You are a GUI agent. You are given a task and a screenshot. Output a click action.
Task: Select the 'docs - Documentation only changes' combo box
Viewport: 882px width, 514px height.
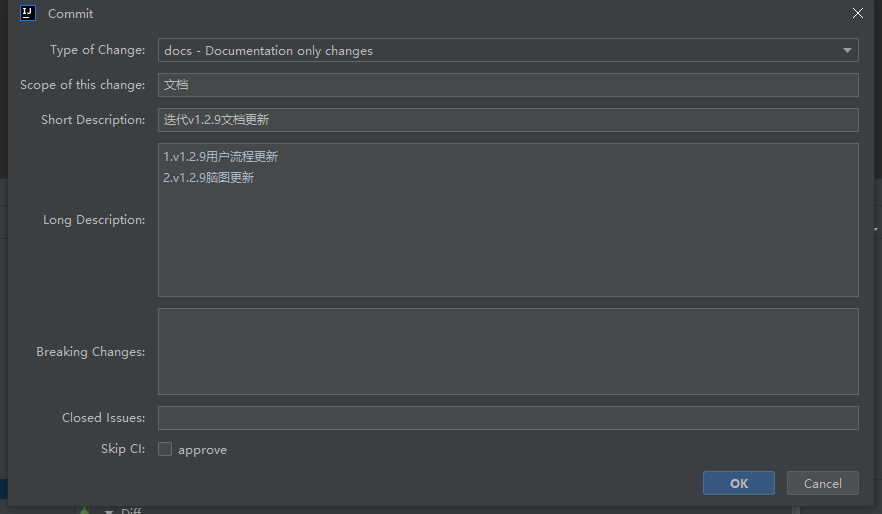pyautogui.click(x=508, y=50)
